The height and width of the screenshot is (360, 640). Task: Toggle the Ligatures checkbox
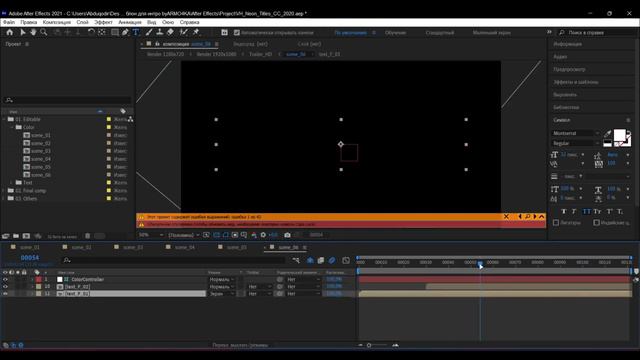(x=556, y=223)
